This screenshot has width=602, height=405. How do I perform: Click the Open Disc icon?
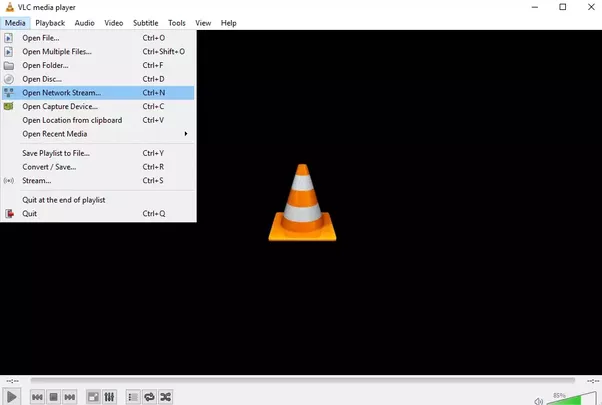click(x=8, y=79)
